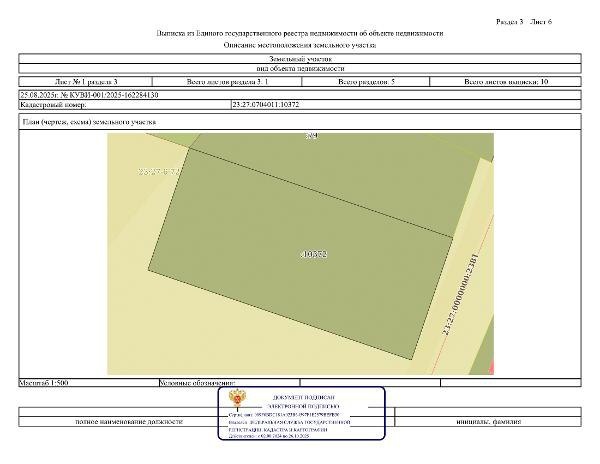The height and width of the screenshot is (464, 600).
Task: Click the rotated label '23:27:0000000:2381' on the map
Action: [461, 294]
